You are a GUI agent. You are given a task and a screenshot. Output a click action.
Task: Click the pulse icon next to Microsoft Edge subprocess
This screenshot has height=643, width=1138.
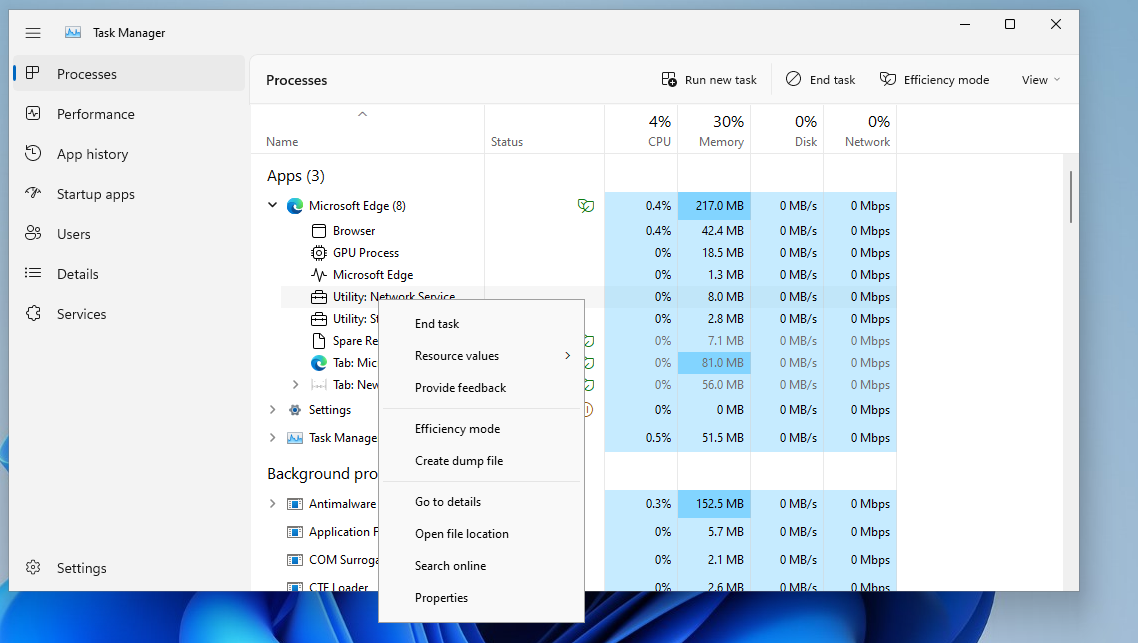pyautogui.click(x=319, y=275)
